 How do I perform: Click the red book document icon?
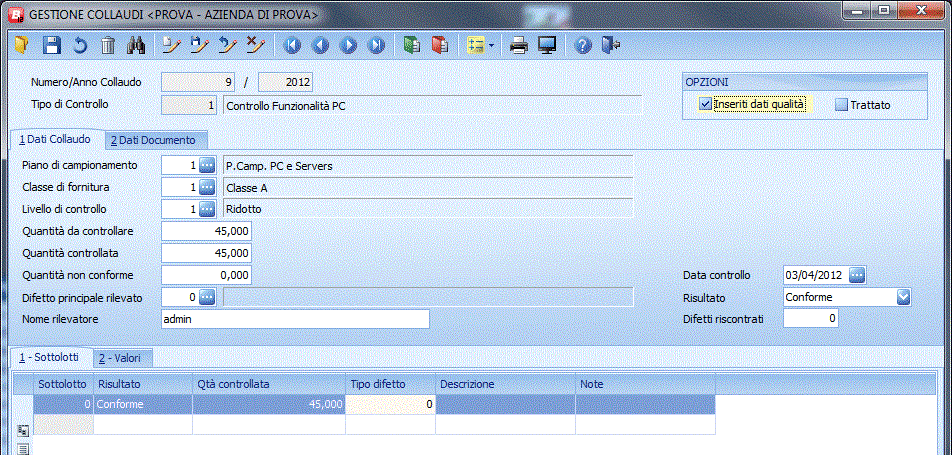[x=440, y=46]
